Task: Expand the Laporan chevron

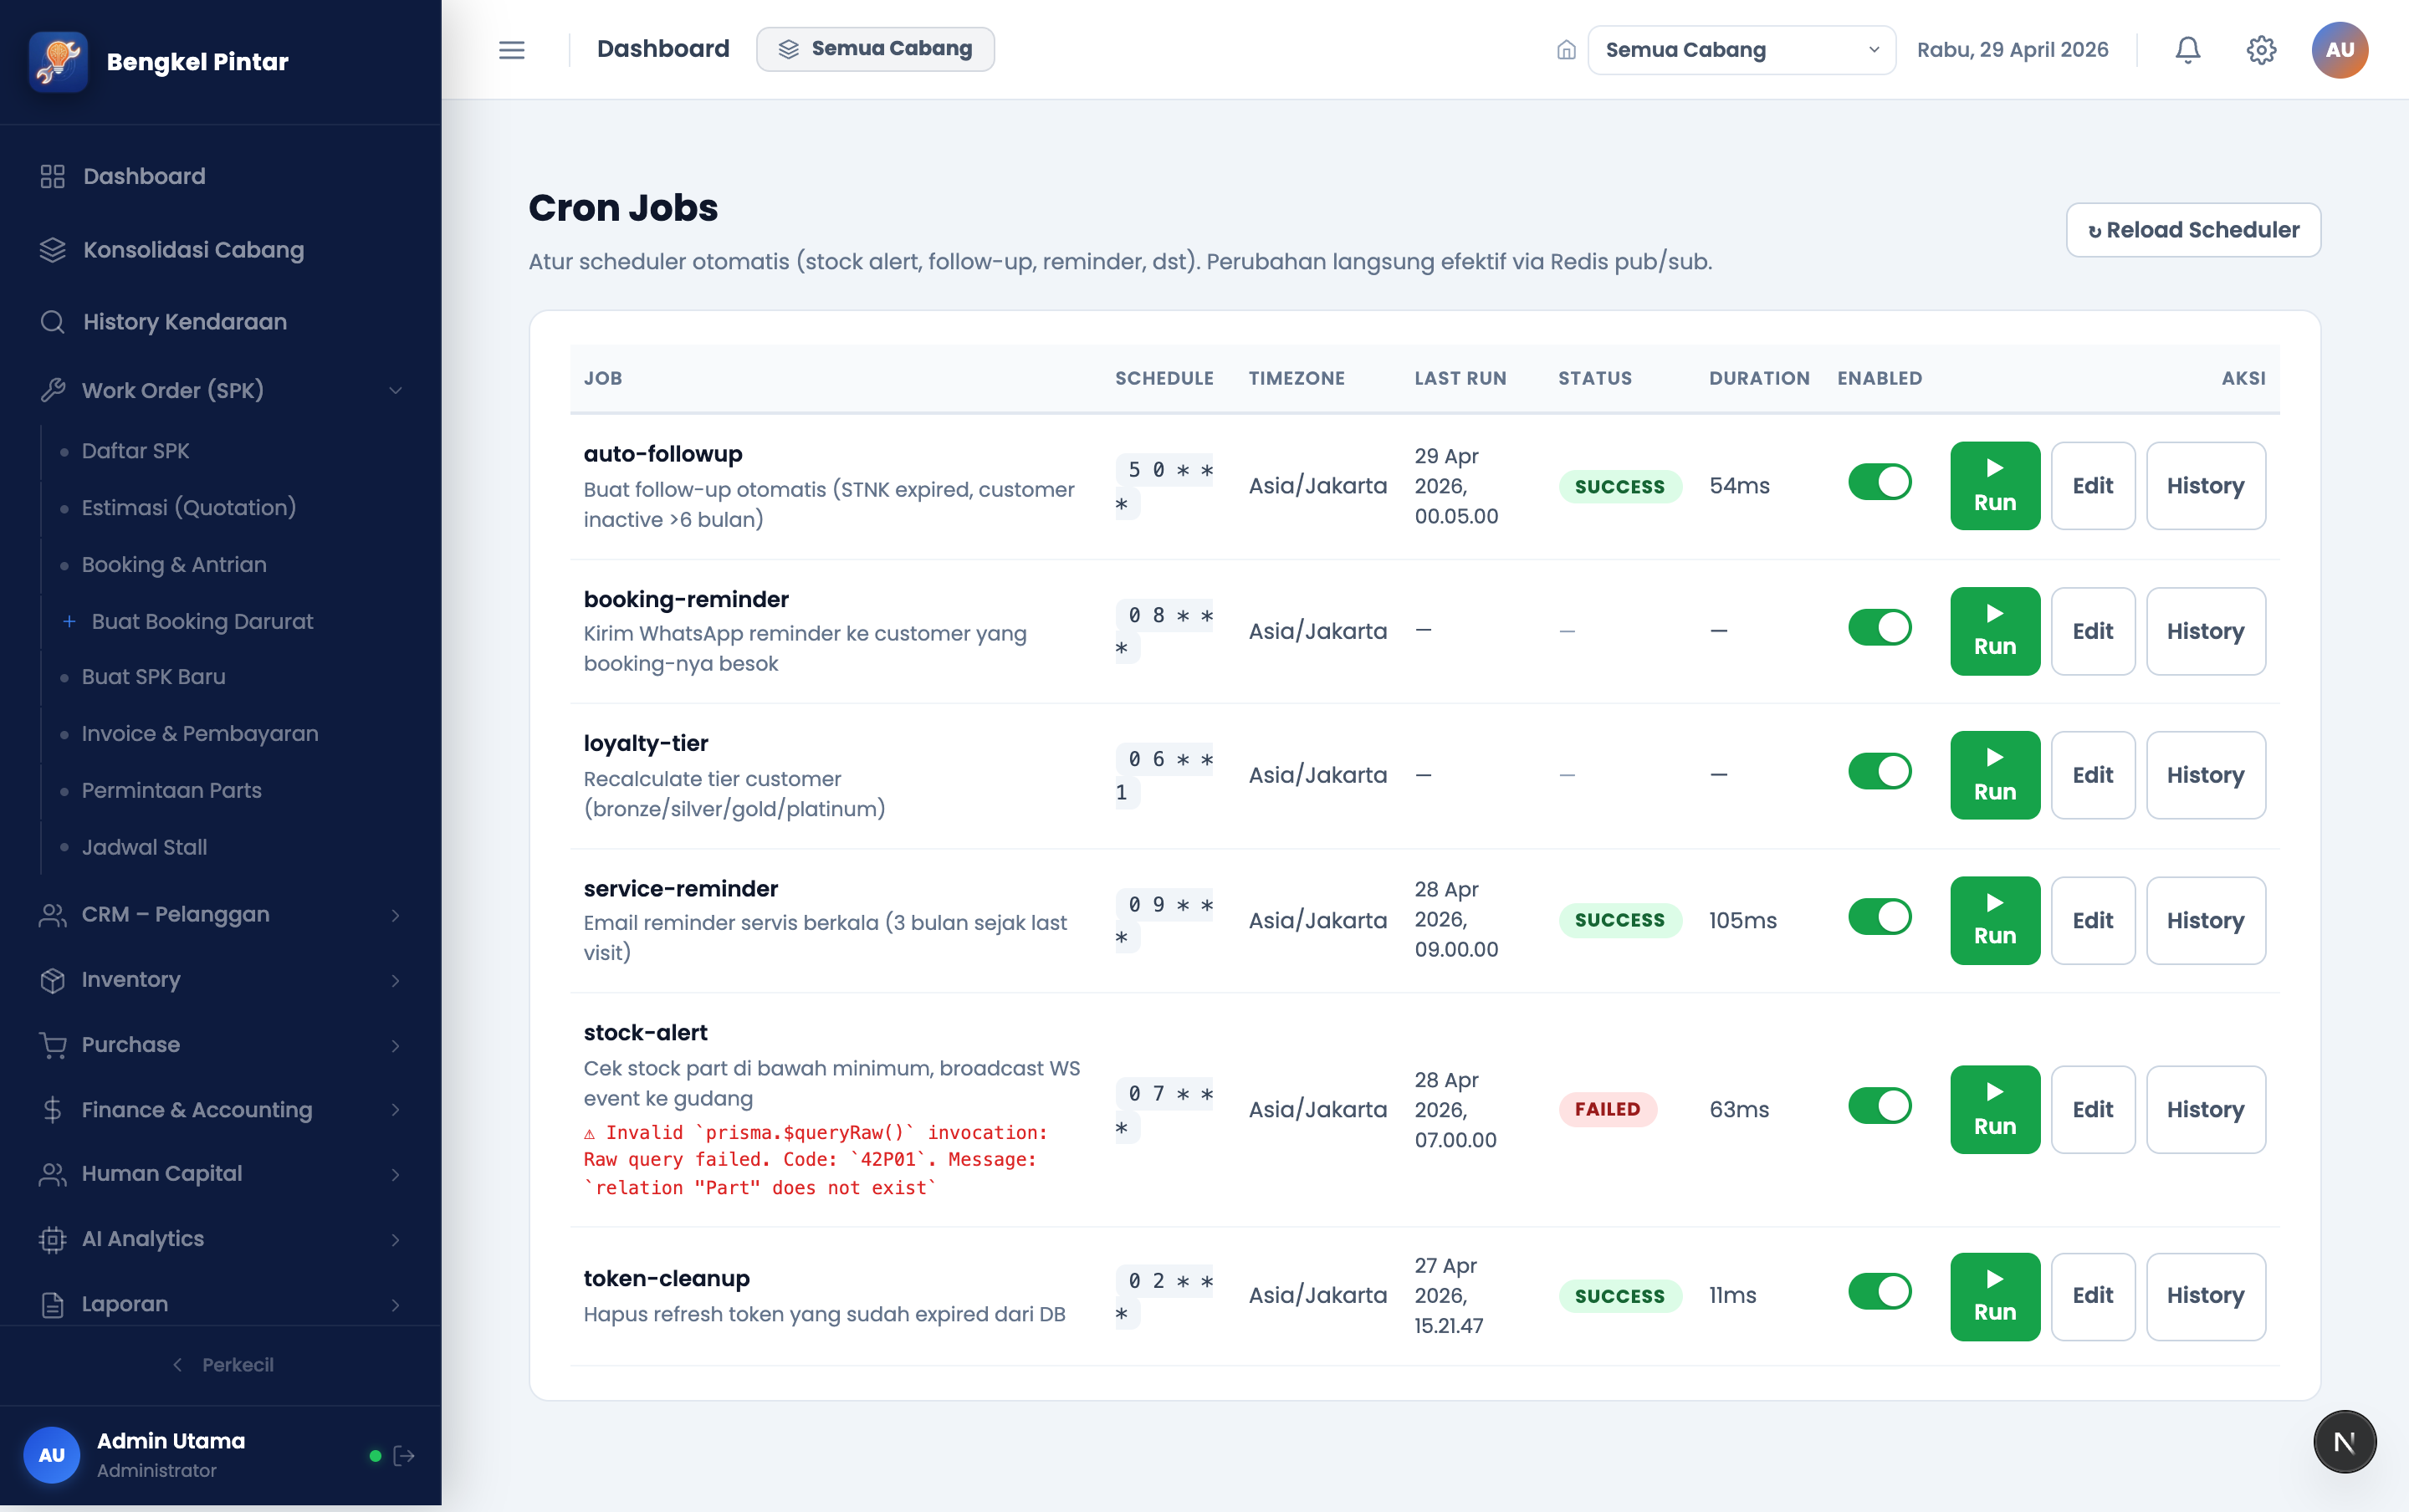Action: coord(395,1304)
